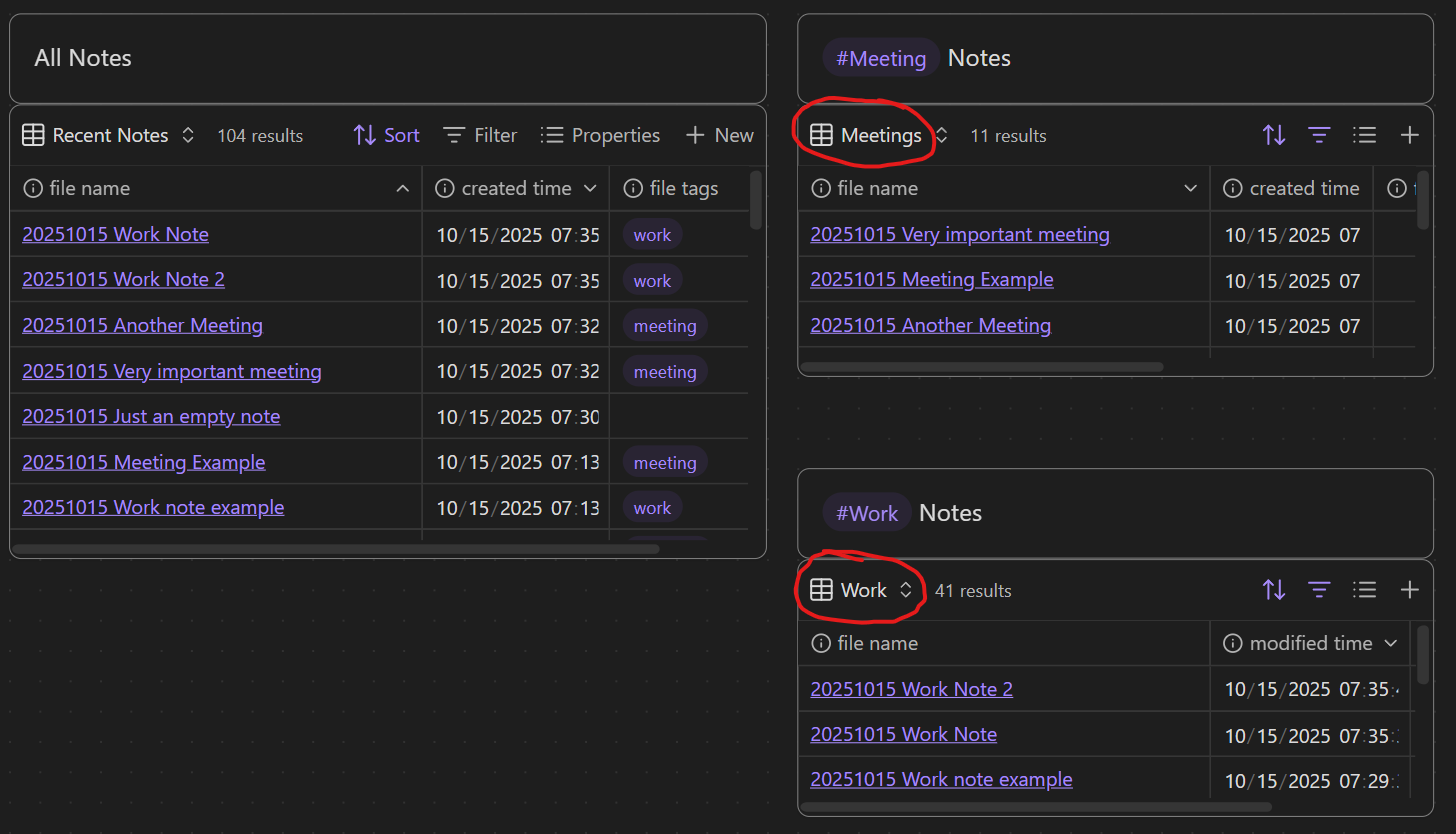Image resolution: width=1456 pixels, height=834 pixels.
Task: Open the Recent Notes view switcher
Action: 109,135
